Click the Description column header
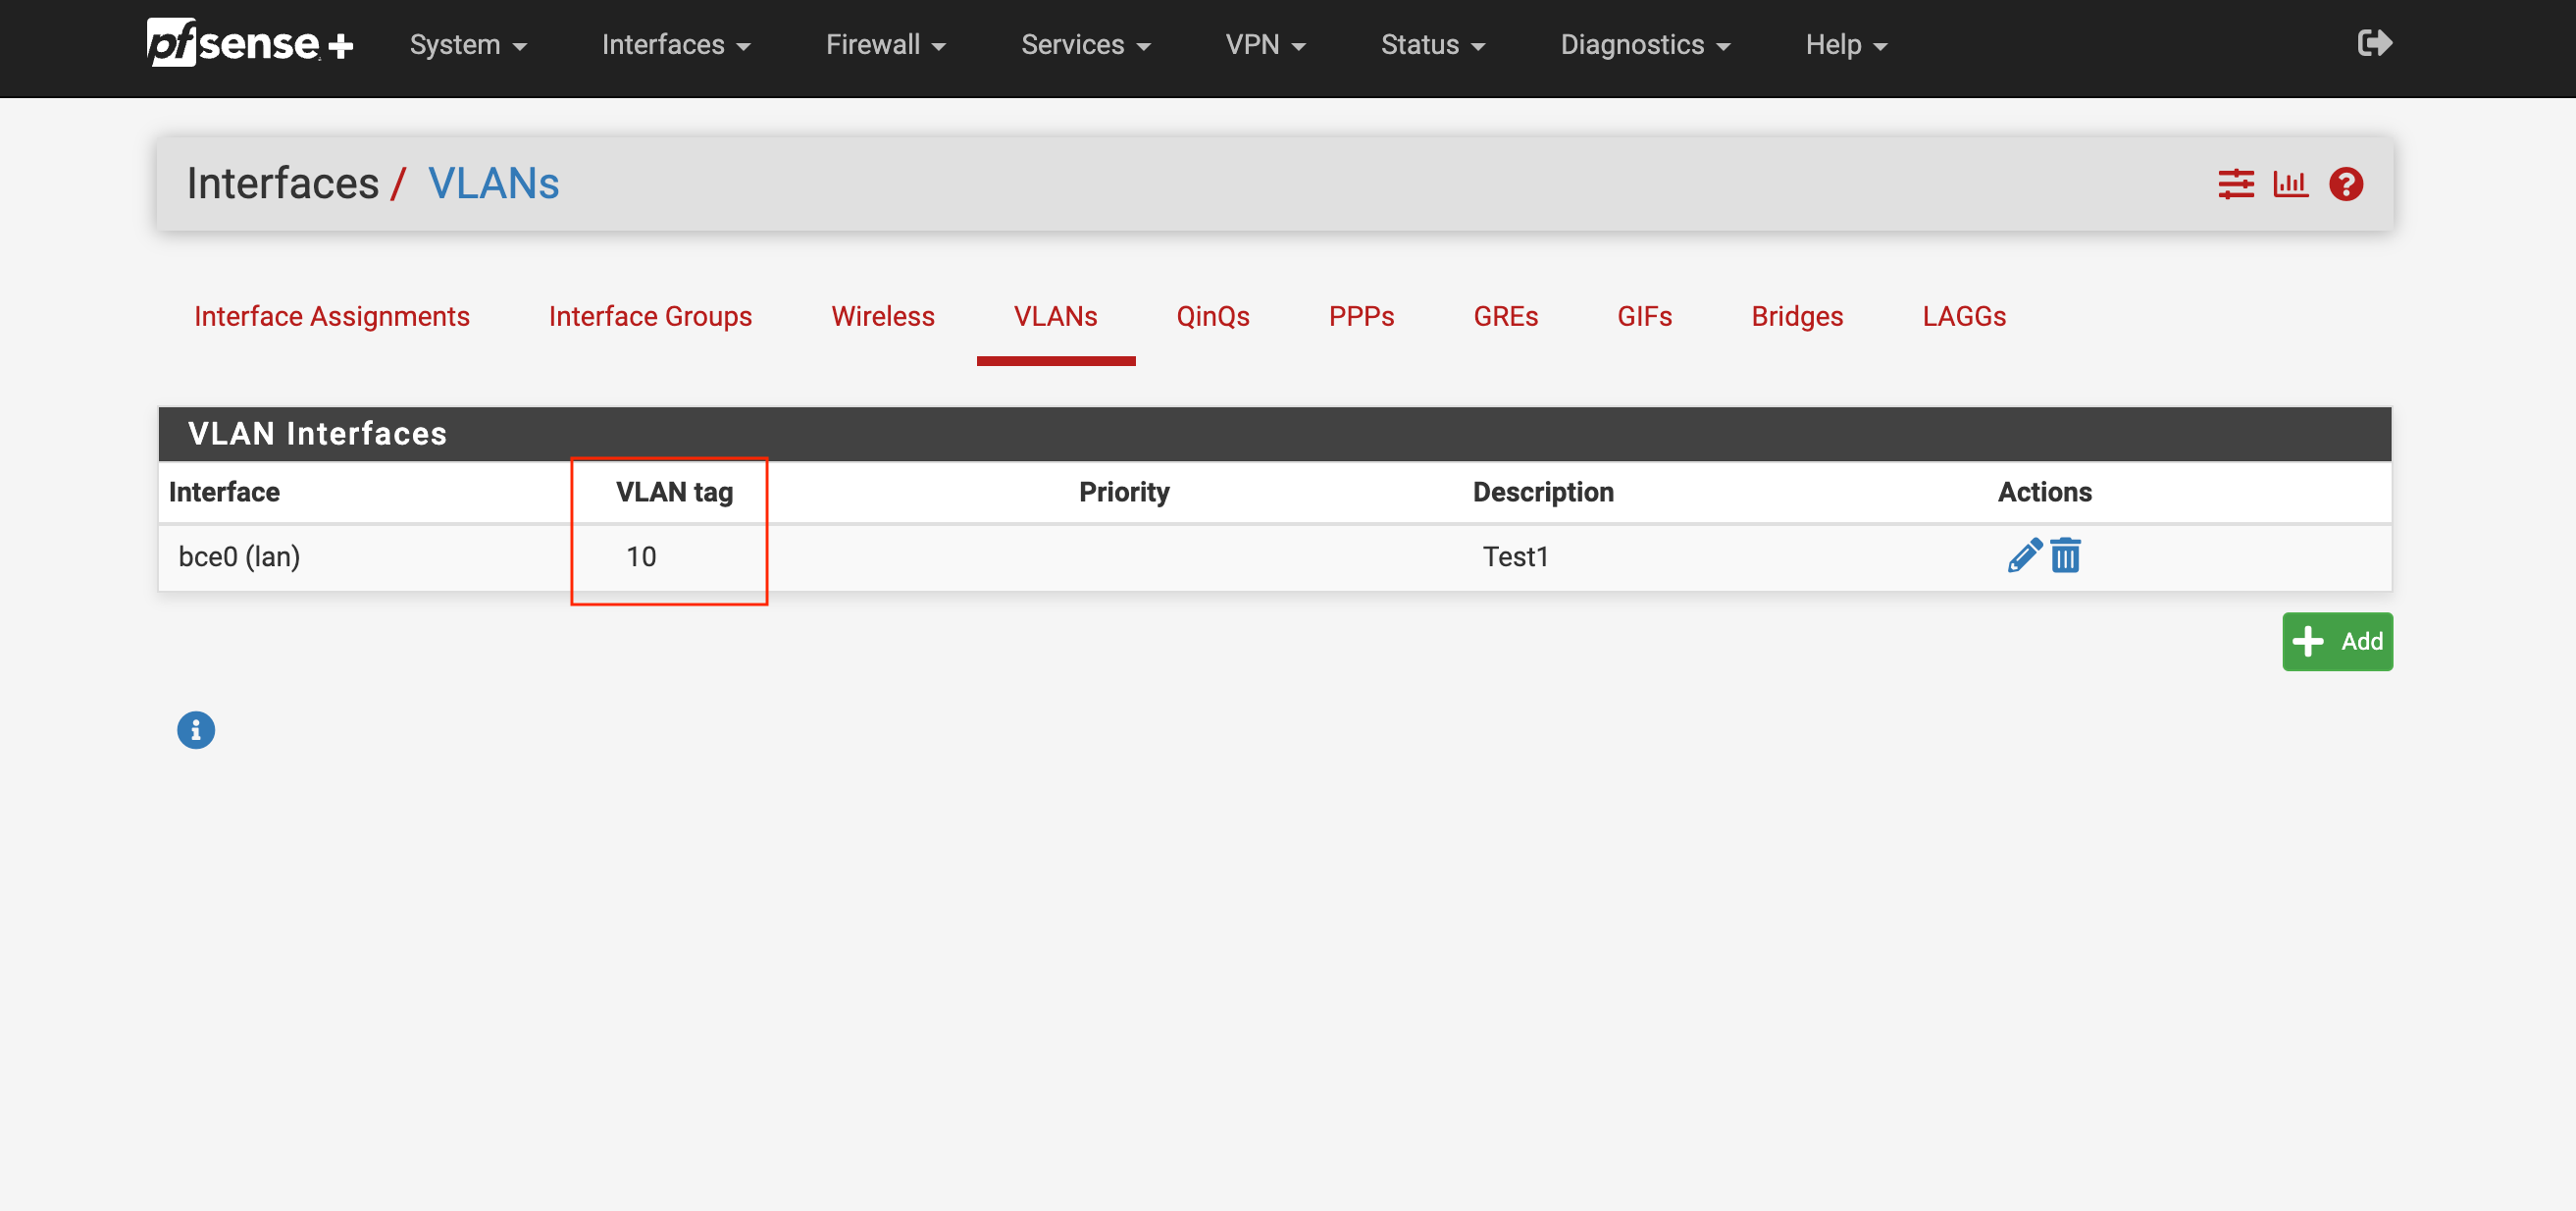The height and width of the screenshot is (1211, 2576). coord(1543,492)
